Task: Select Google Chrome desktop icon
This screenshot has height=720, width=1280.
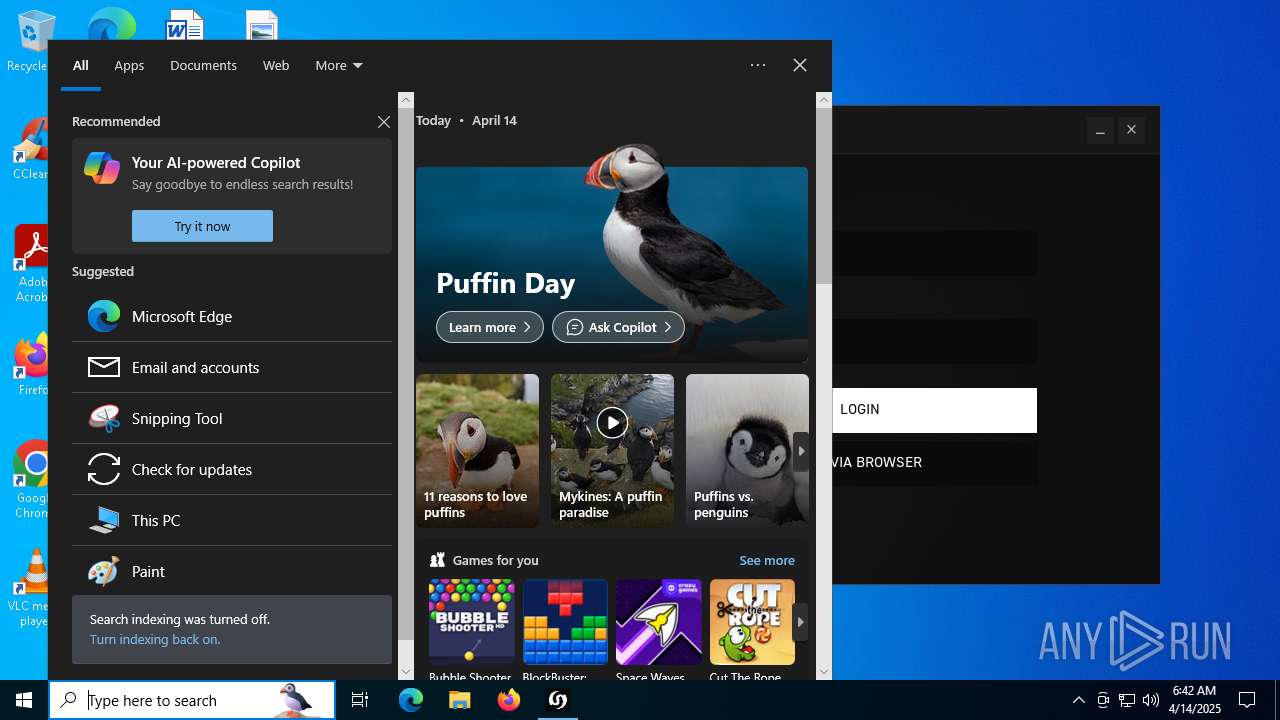Action: click(32, 480)
